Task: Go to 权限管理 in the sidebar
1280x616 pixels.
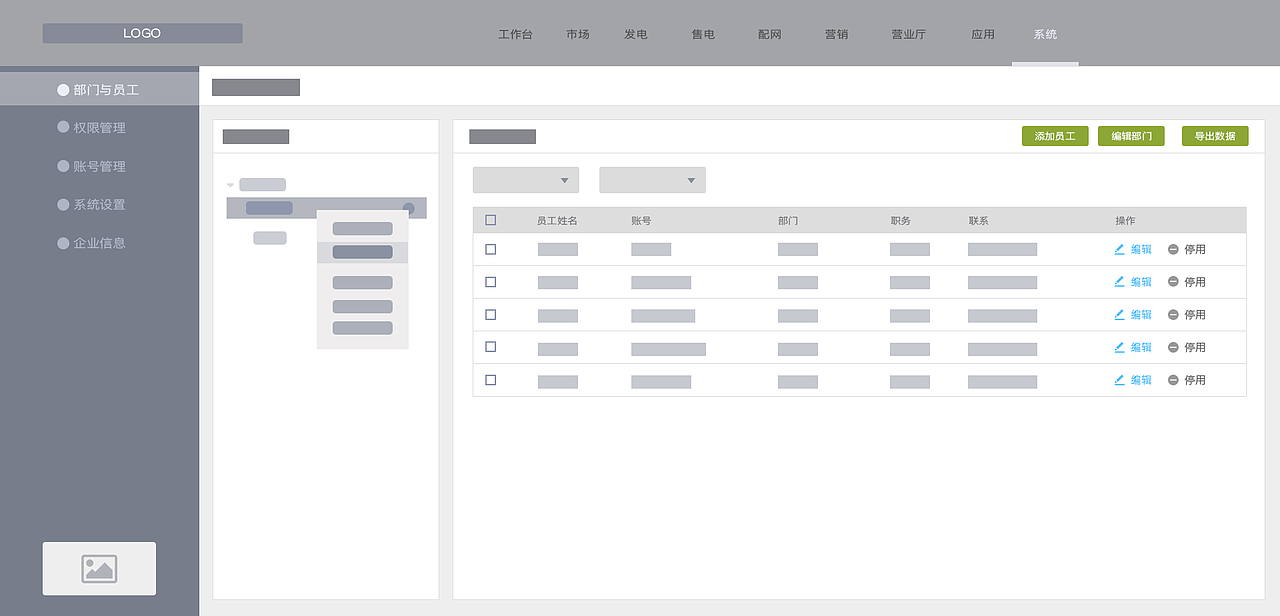Action: coord(99,128)
